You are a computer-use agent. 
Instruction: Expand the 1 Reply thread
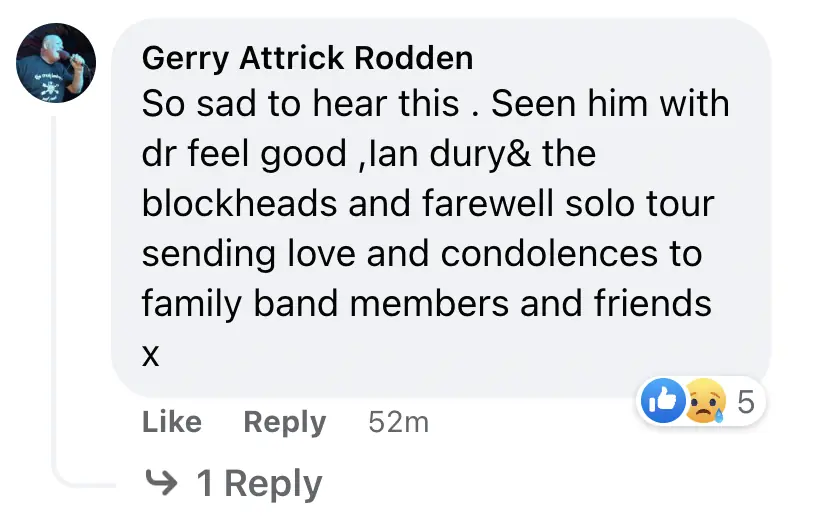coord(259,483)
